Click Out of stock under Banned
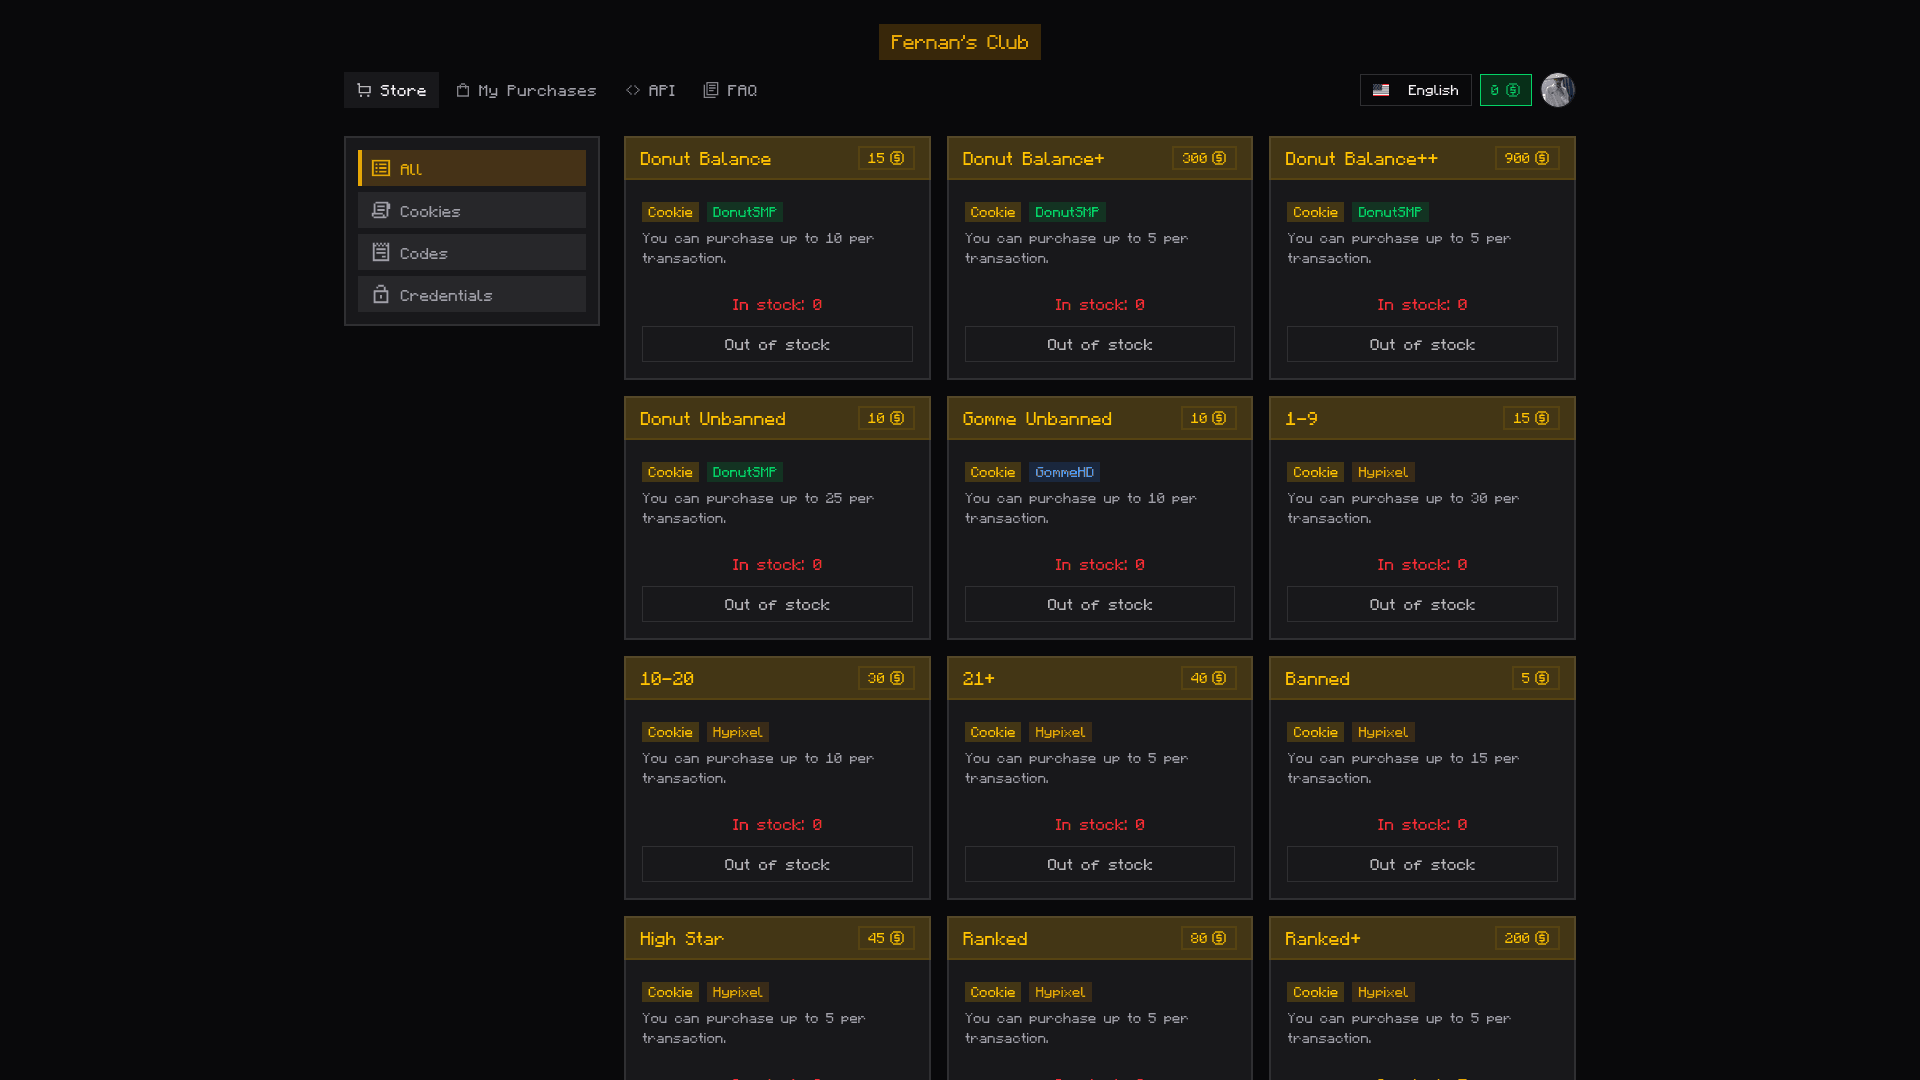1920x1080 pixels. coord(1422,864)
